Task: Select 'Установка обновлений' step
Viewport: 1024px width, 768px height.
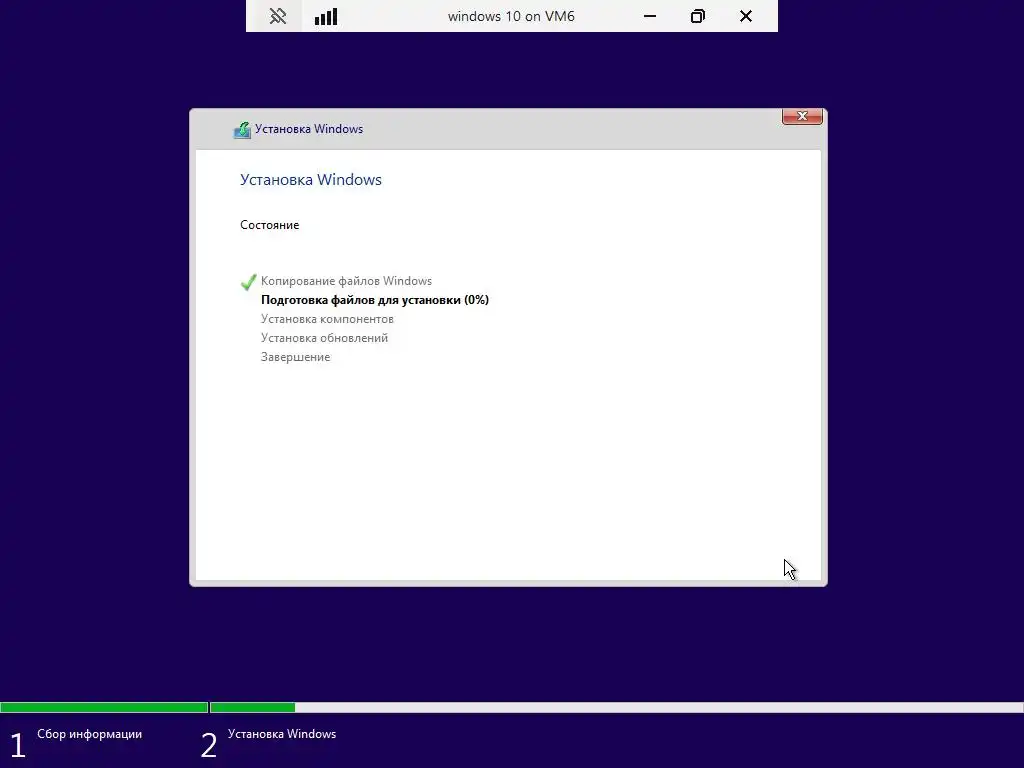Action: click(325, 338)
